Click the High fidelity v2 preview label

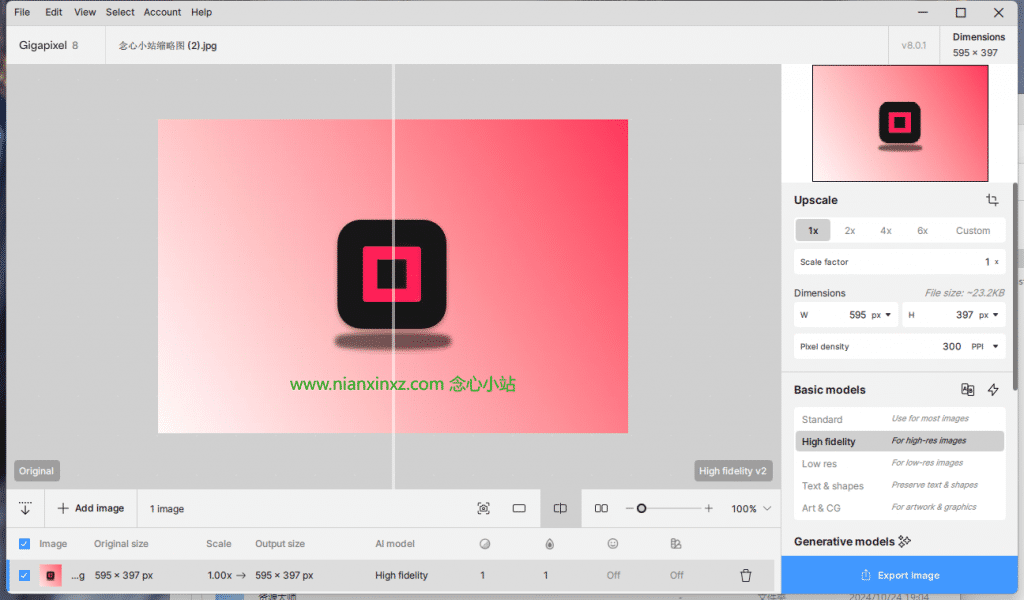click(733, 471)
